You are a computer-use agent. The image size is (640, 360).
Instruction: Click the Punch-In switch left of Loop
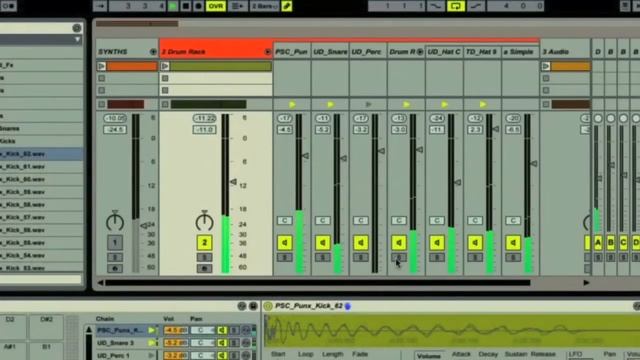[436, 6]
